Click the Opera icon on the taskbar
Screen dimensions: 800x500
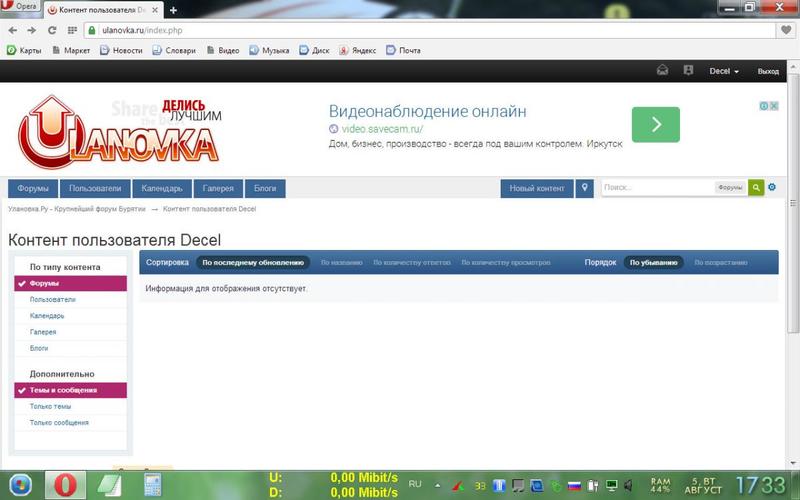click(x=65, y=485)
